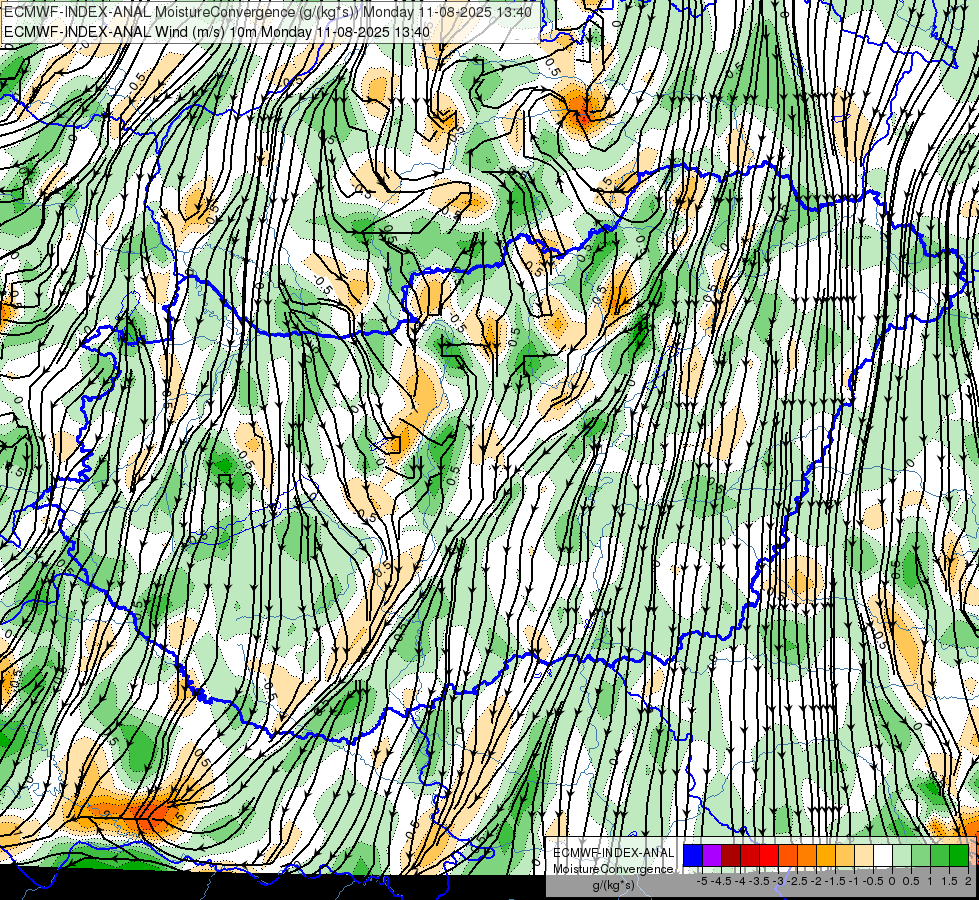979x900 pixels.
Task: Choose the palest green swatch between 0 and 0.5
Action: click(902, 856)
